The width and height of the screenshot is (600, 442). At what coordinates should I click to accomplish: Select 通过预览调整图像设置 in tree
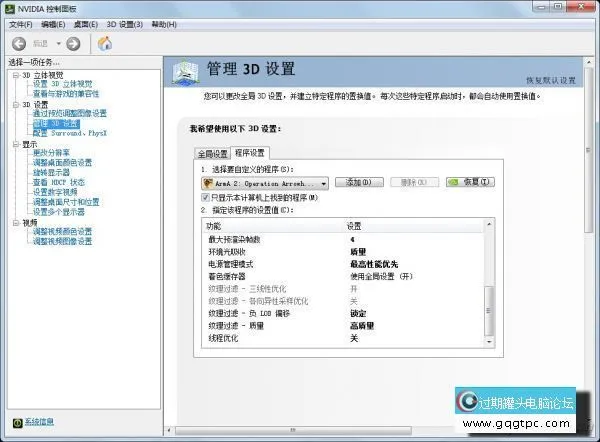tap(70, 113)
